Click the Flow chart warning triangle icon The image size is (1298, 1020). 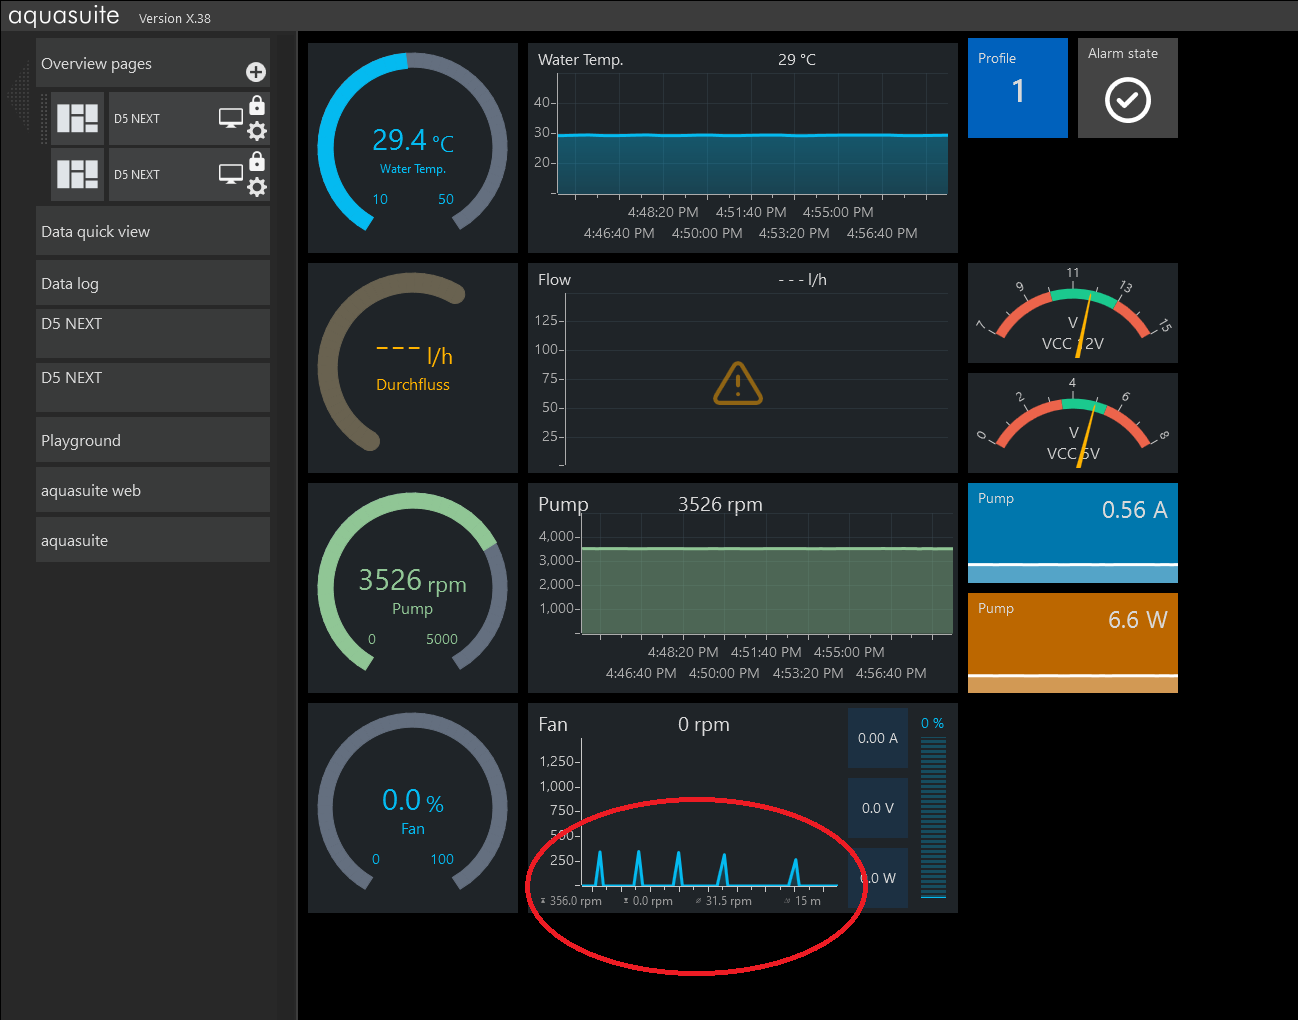[738, 383]
